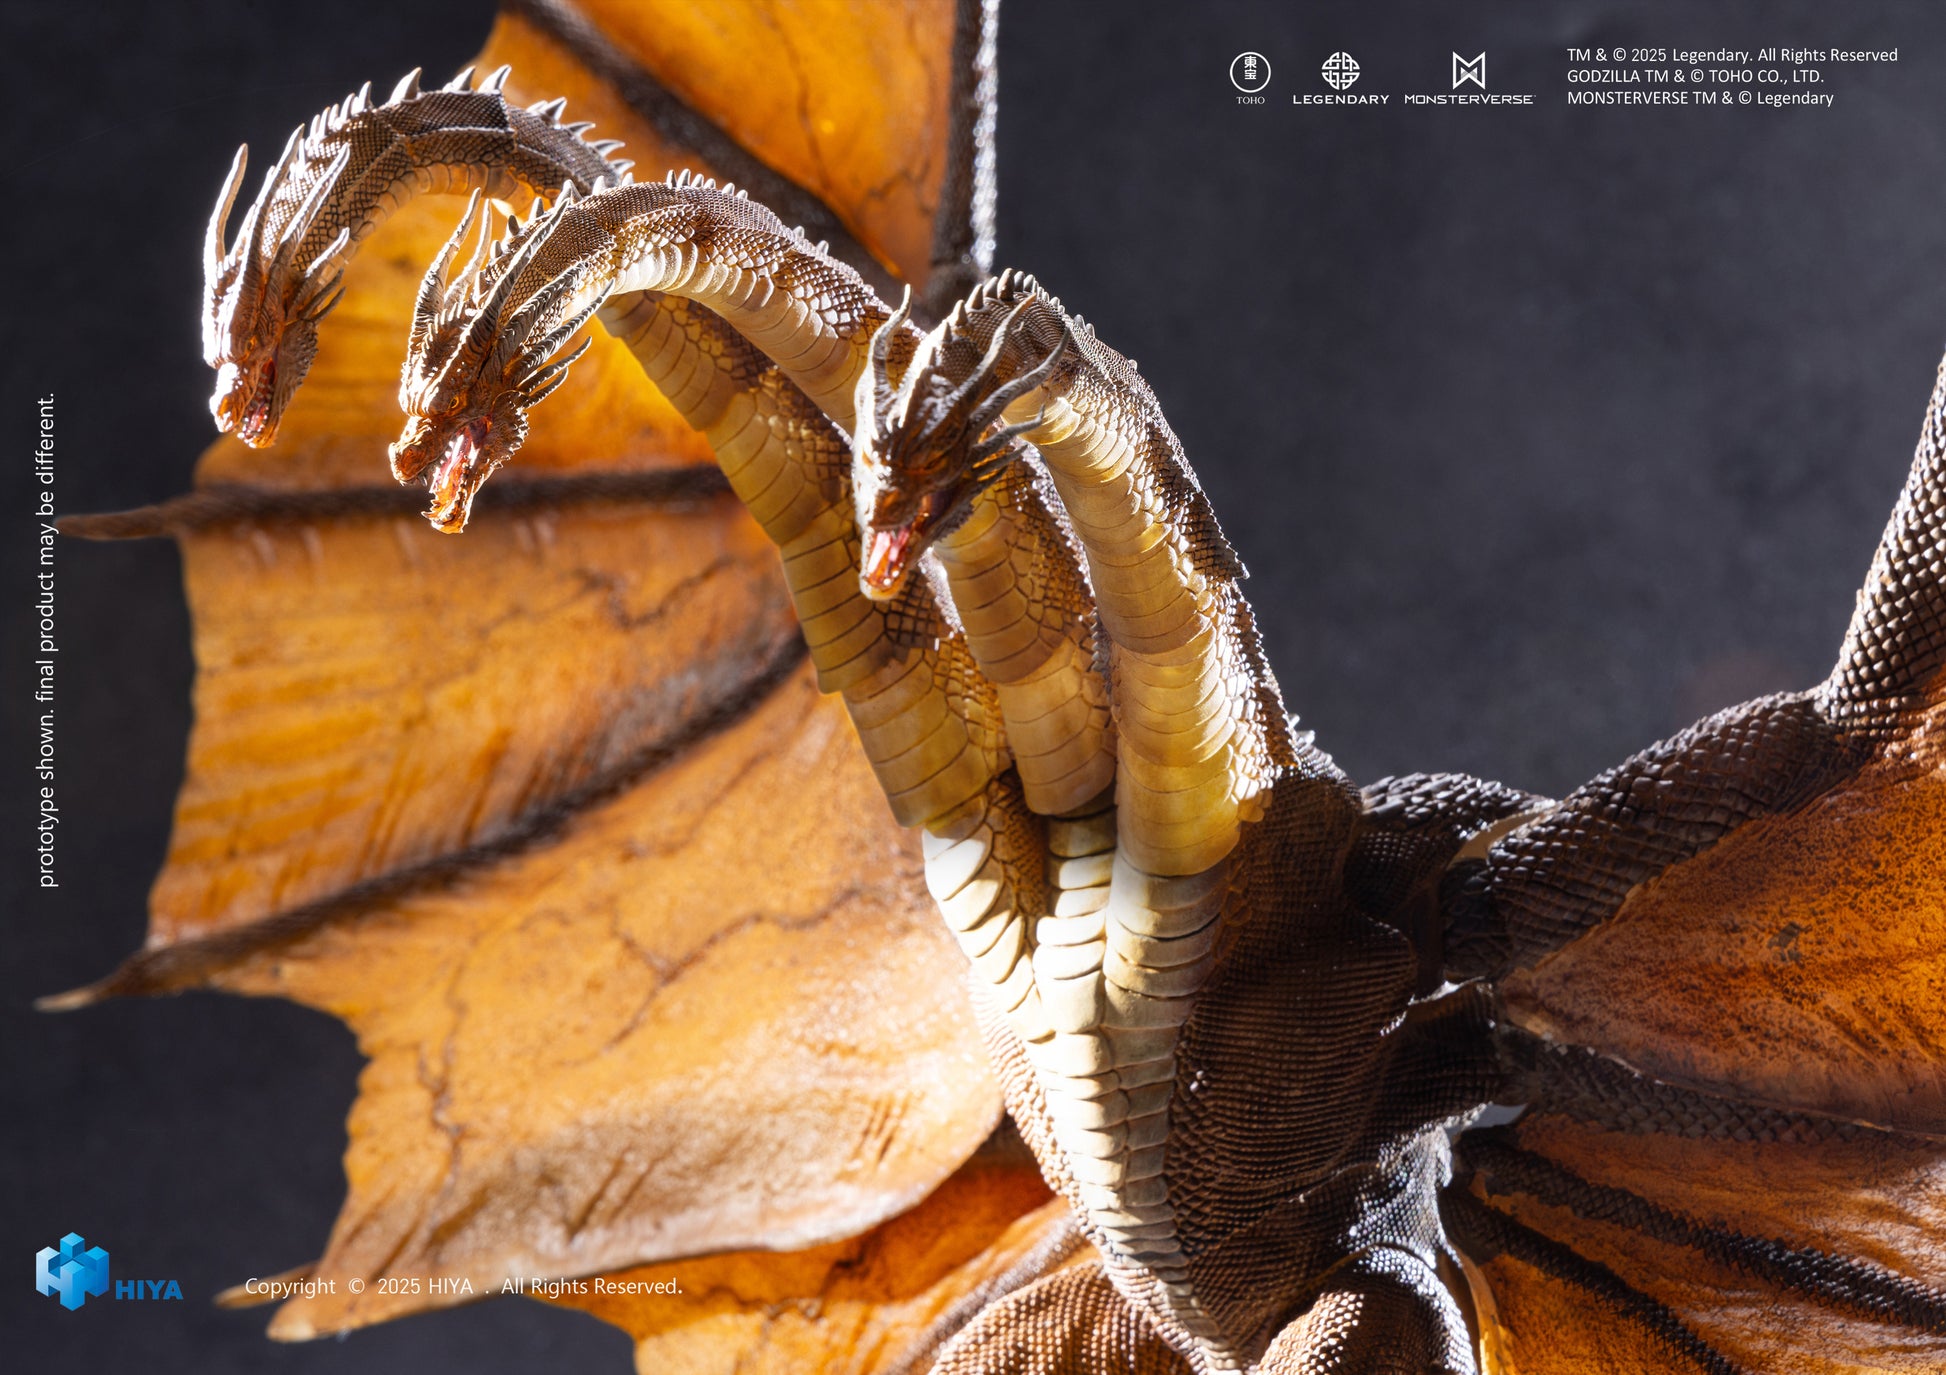Click the 'Copyright © 2025 HIYA' notice
1946x1375 pixels.
463,1286
